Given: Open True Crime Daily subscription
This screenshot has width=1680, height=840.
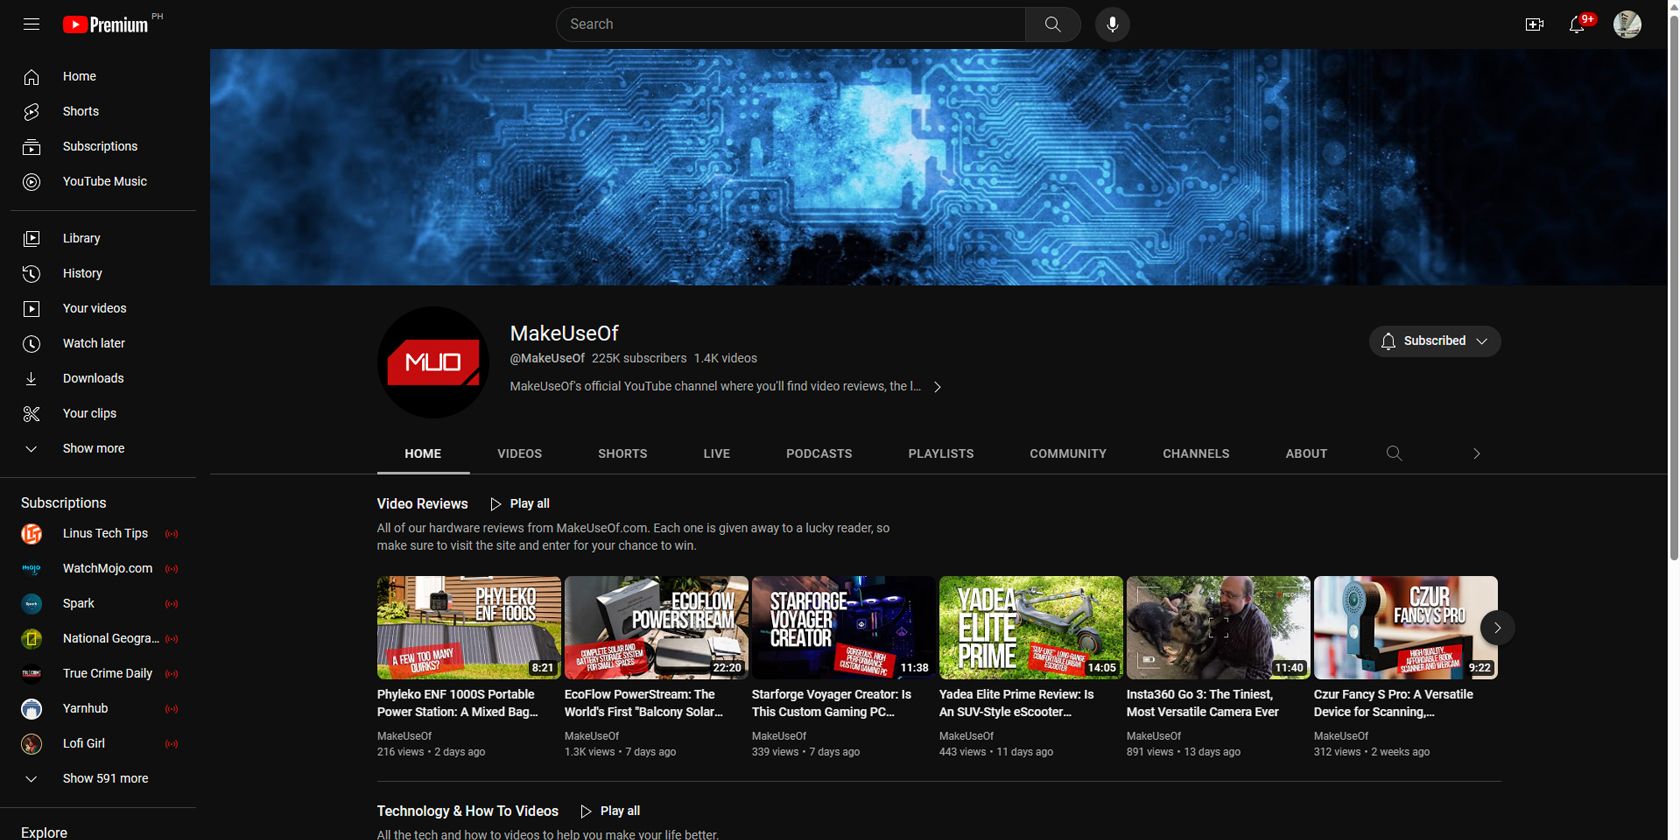Looking at the screenshot, I should [x=103, y=673].
